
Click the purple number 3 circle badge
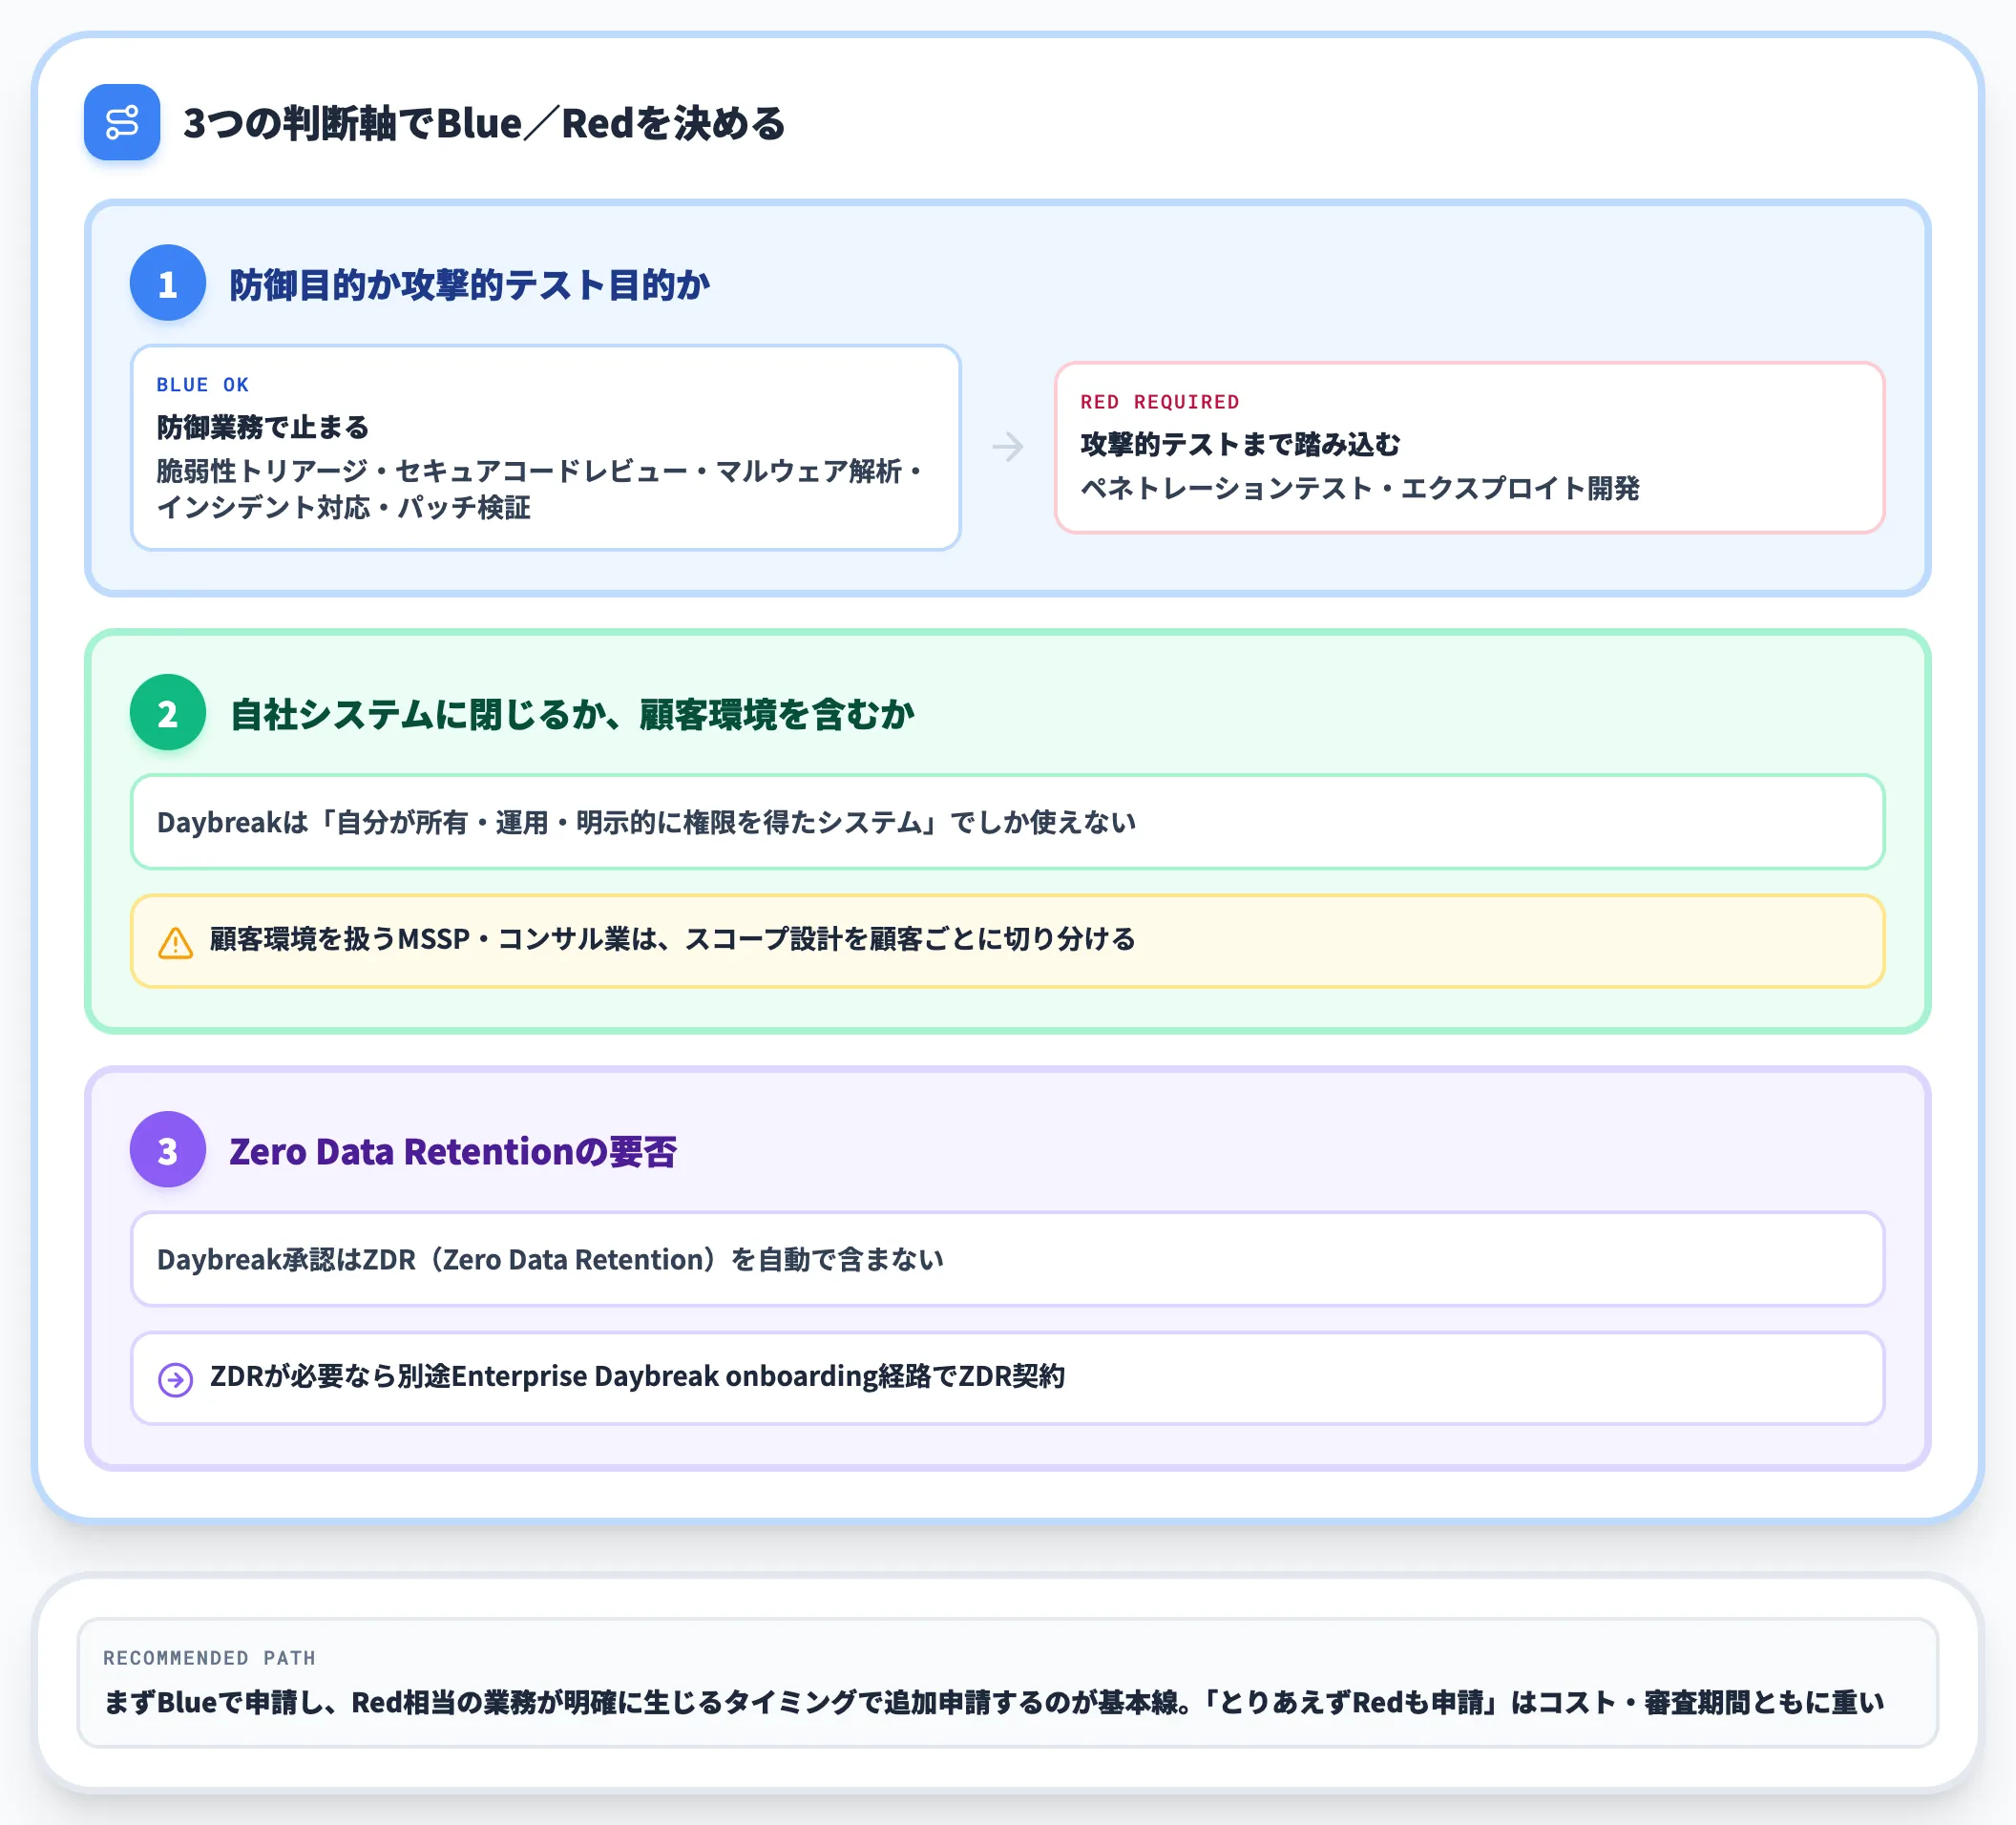168,1149
